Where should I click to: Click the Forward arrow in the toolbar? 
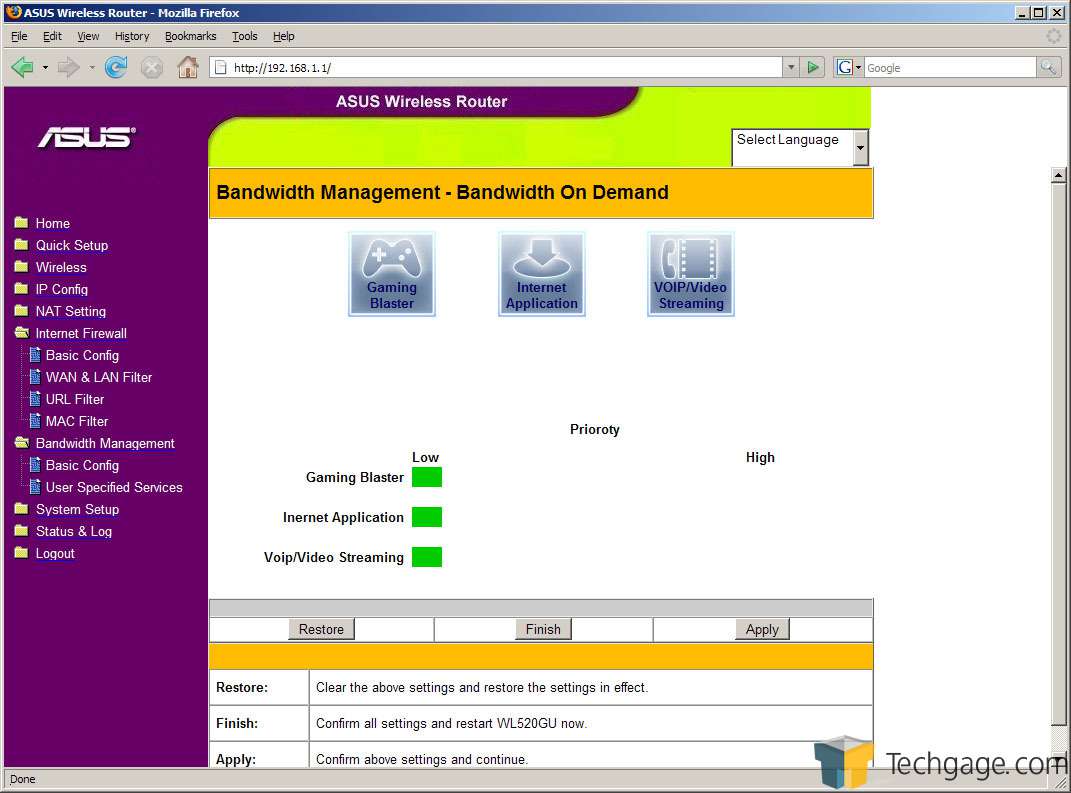(x=68, y=67)
